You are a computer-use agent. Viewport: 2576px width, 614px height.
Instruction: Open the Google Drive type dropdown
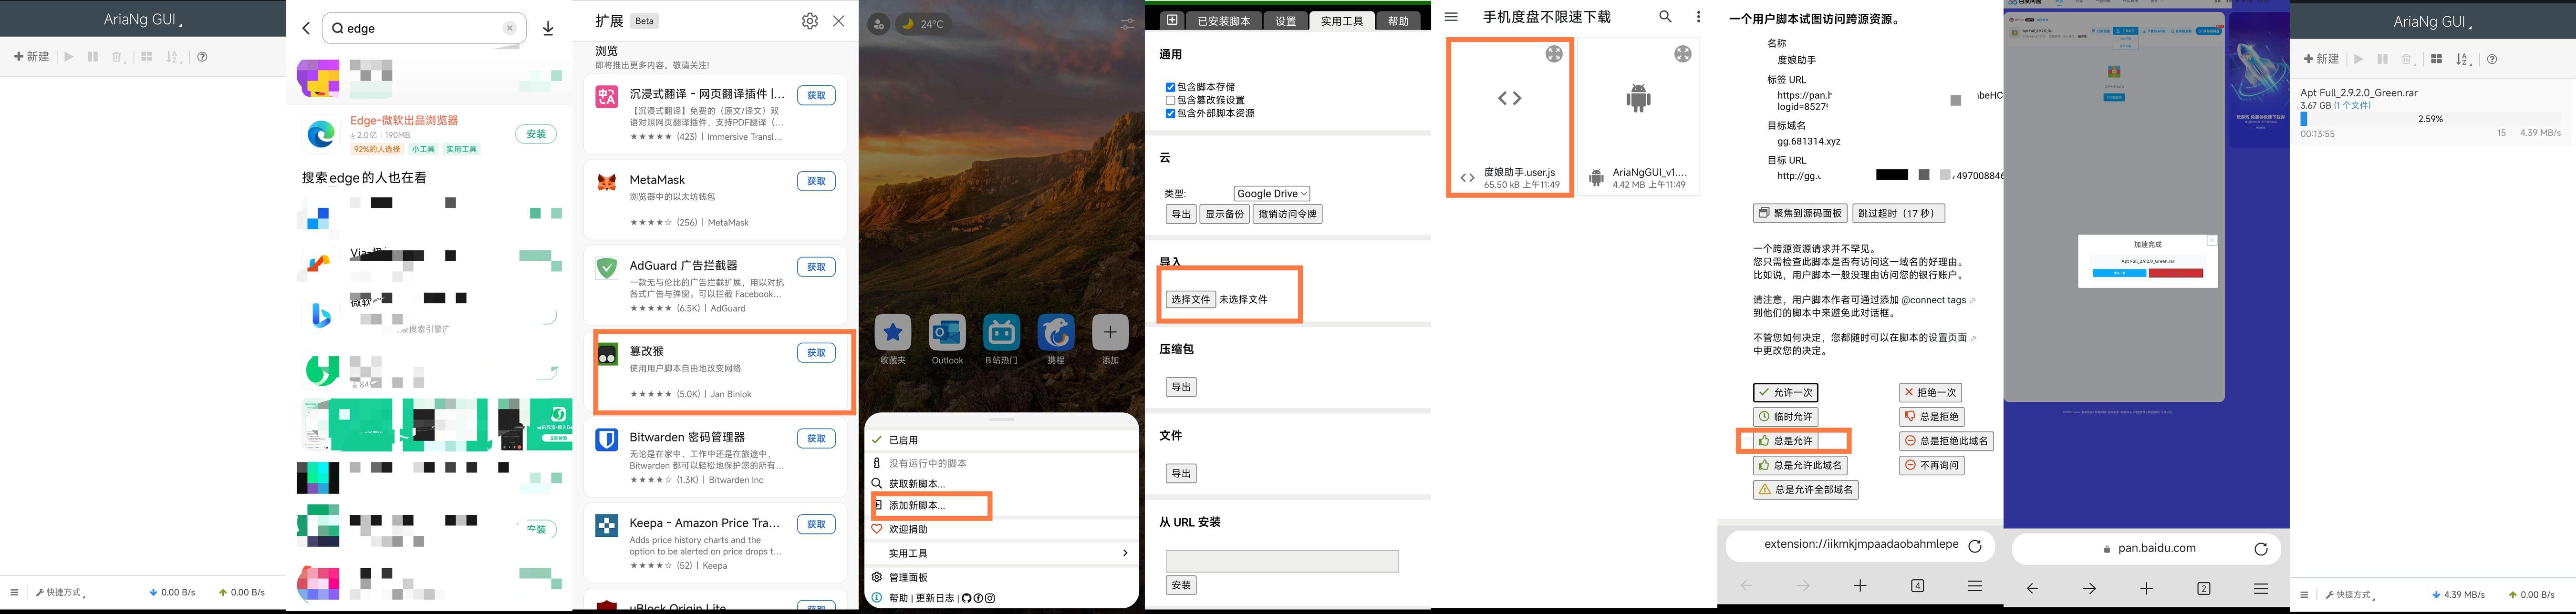tap(1271, 194)
